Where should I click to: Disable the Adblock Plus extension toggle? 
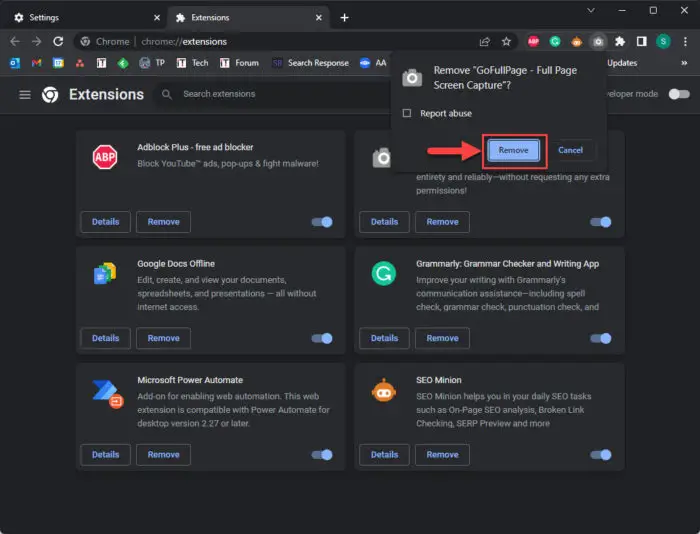coord(322,222)
